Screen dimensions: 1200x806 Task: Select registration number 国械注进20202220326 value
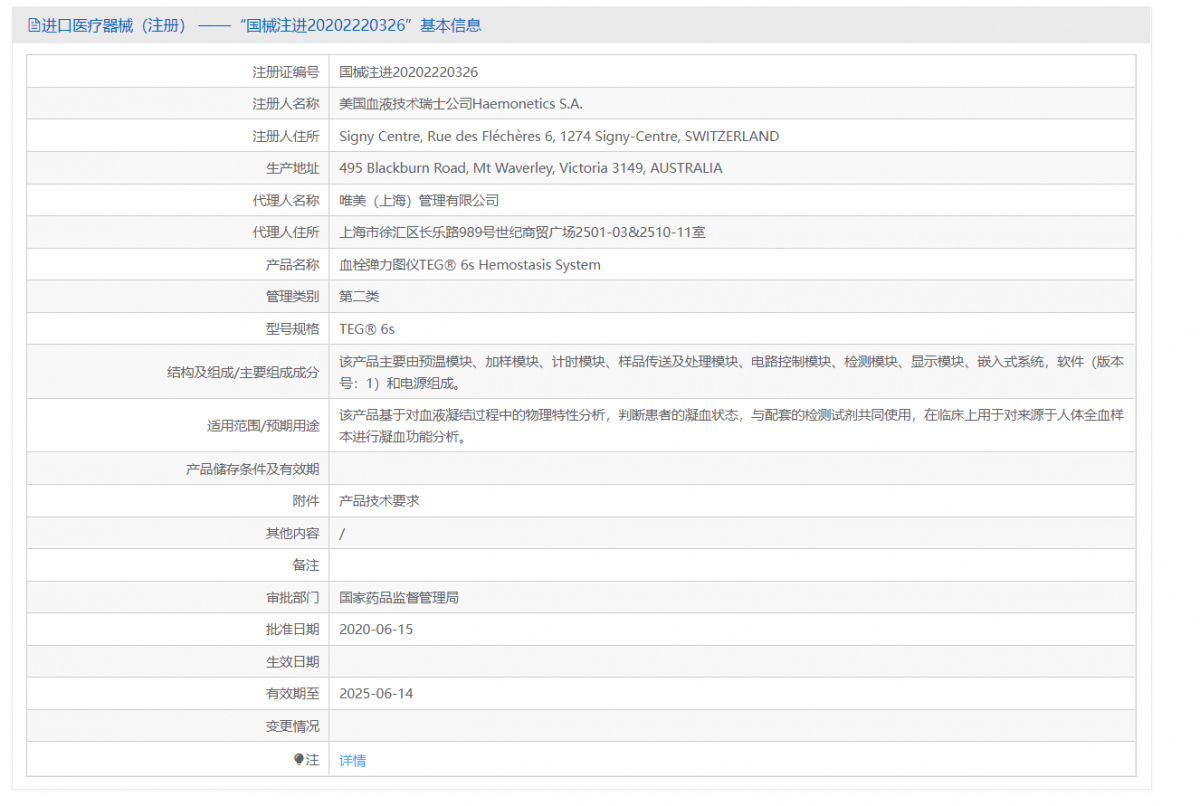409,72
